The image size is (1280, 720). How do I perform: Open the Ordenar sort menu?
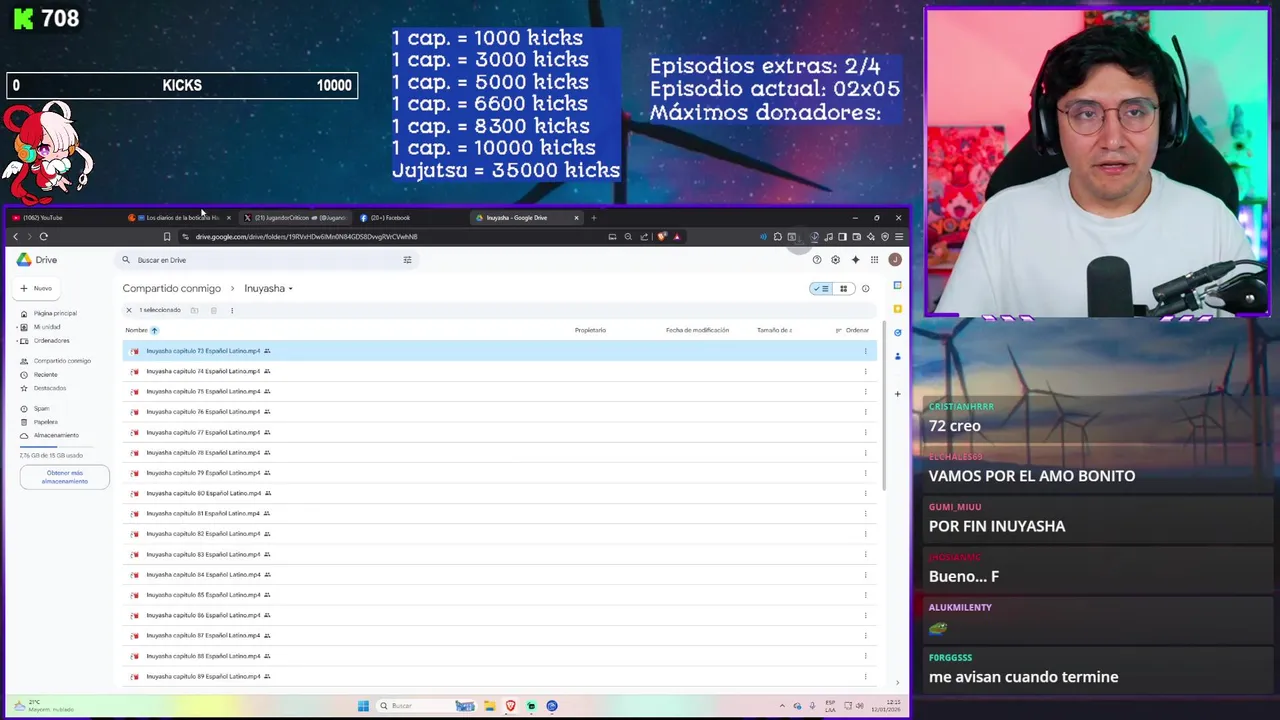853,330
